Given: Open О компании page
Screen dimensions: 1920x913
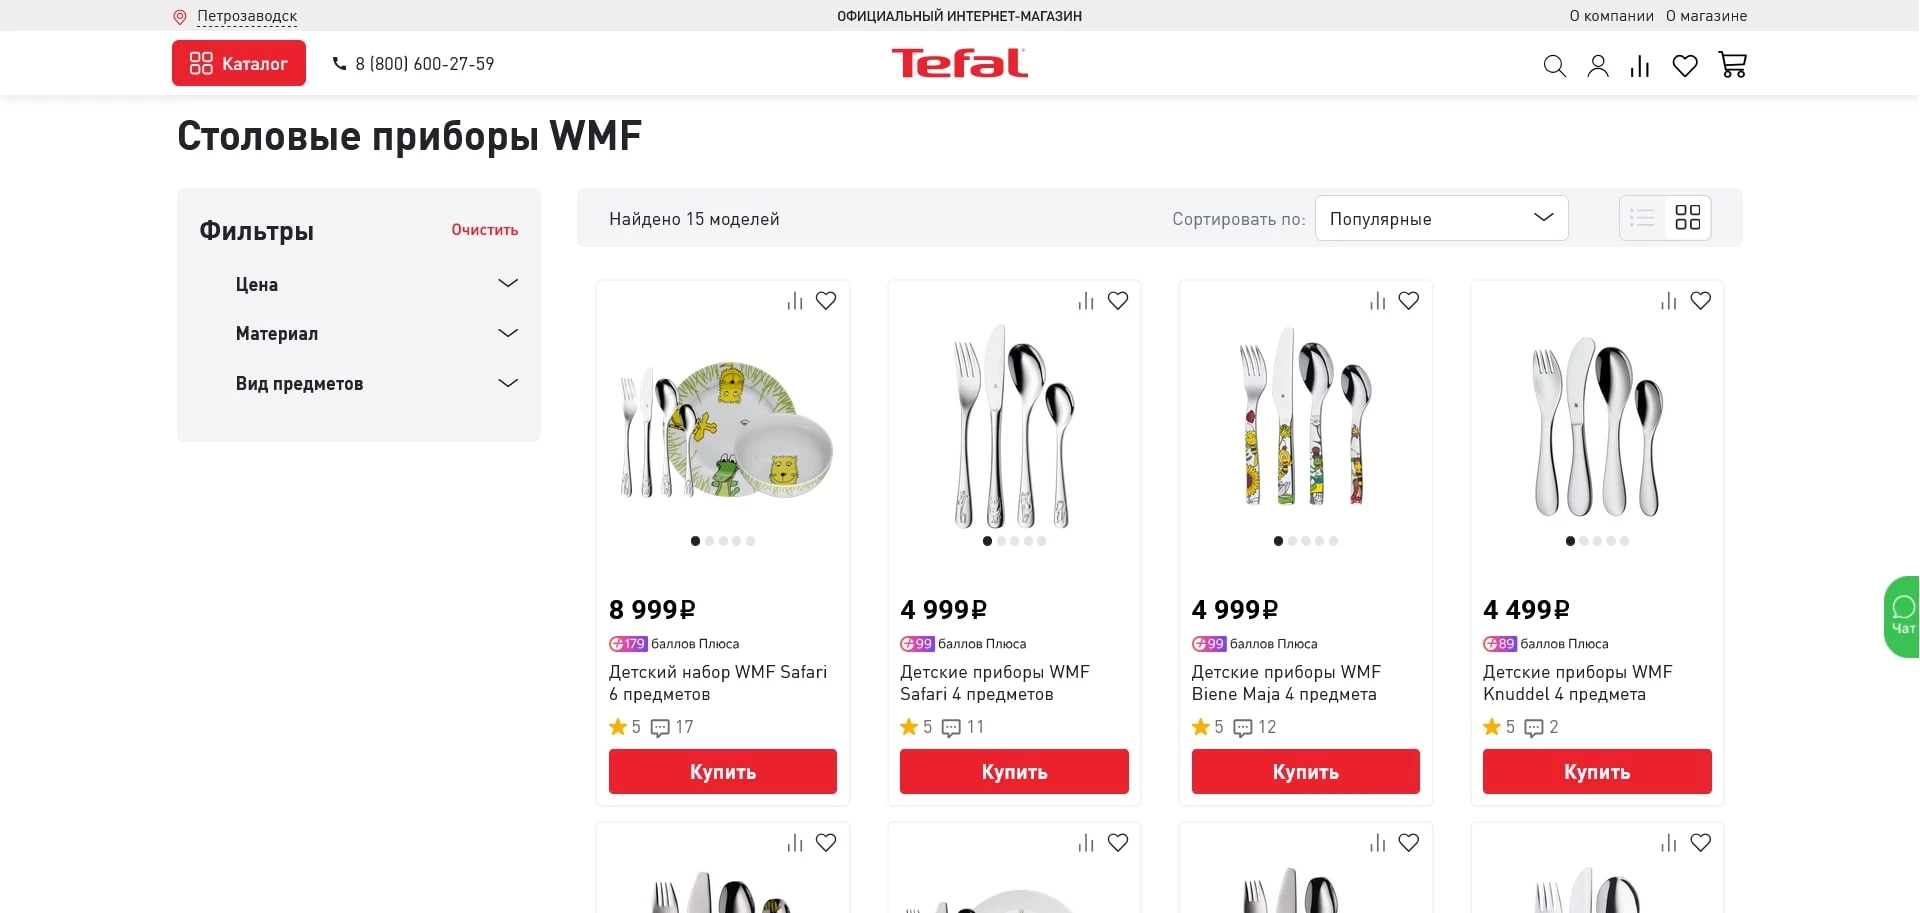Looking at the screenshot, I should pyautogui.click(x=1610, y=15).
